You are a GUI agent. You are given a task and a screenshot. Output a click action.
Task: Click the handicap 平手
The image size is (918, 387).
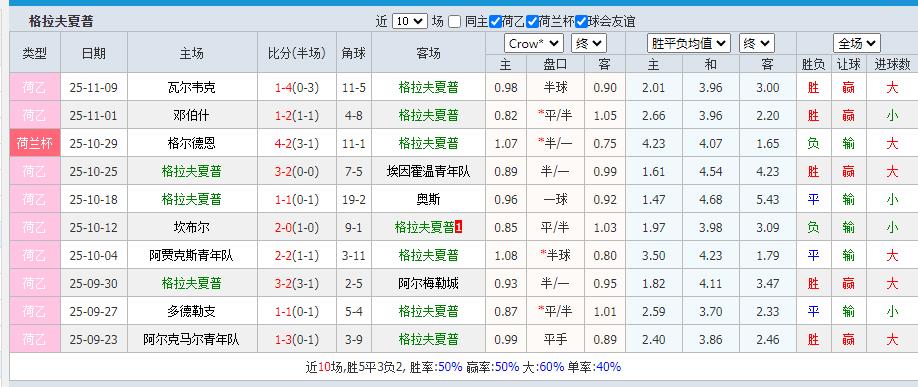tap(555, 340)
